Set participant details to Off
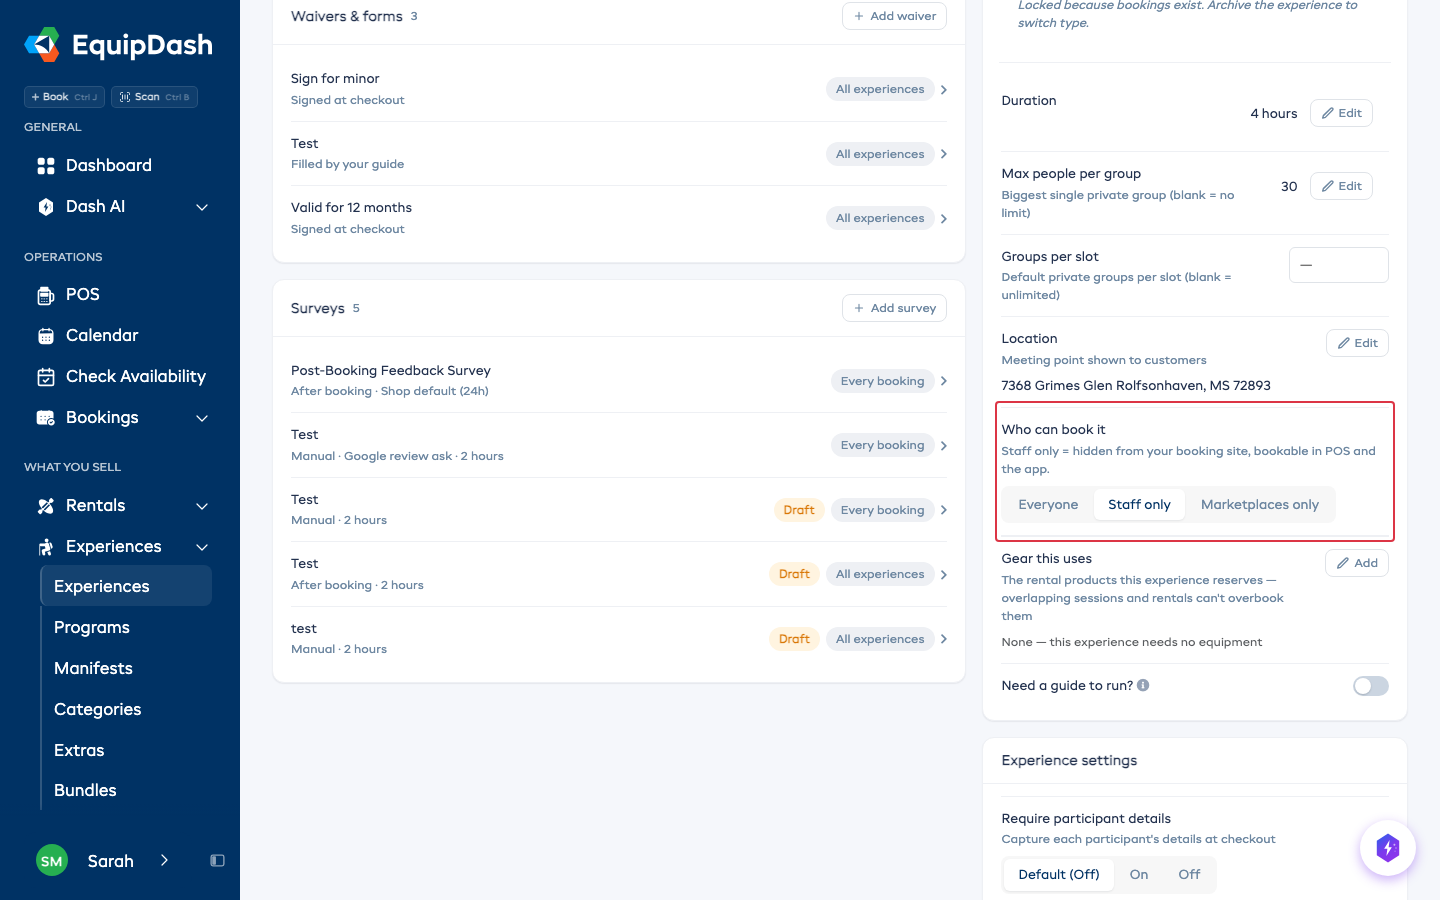 tap(1189, 875)
